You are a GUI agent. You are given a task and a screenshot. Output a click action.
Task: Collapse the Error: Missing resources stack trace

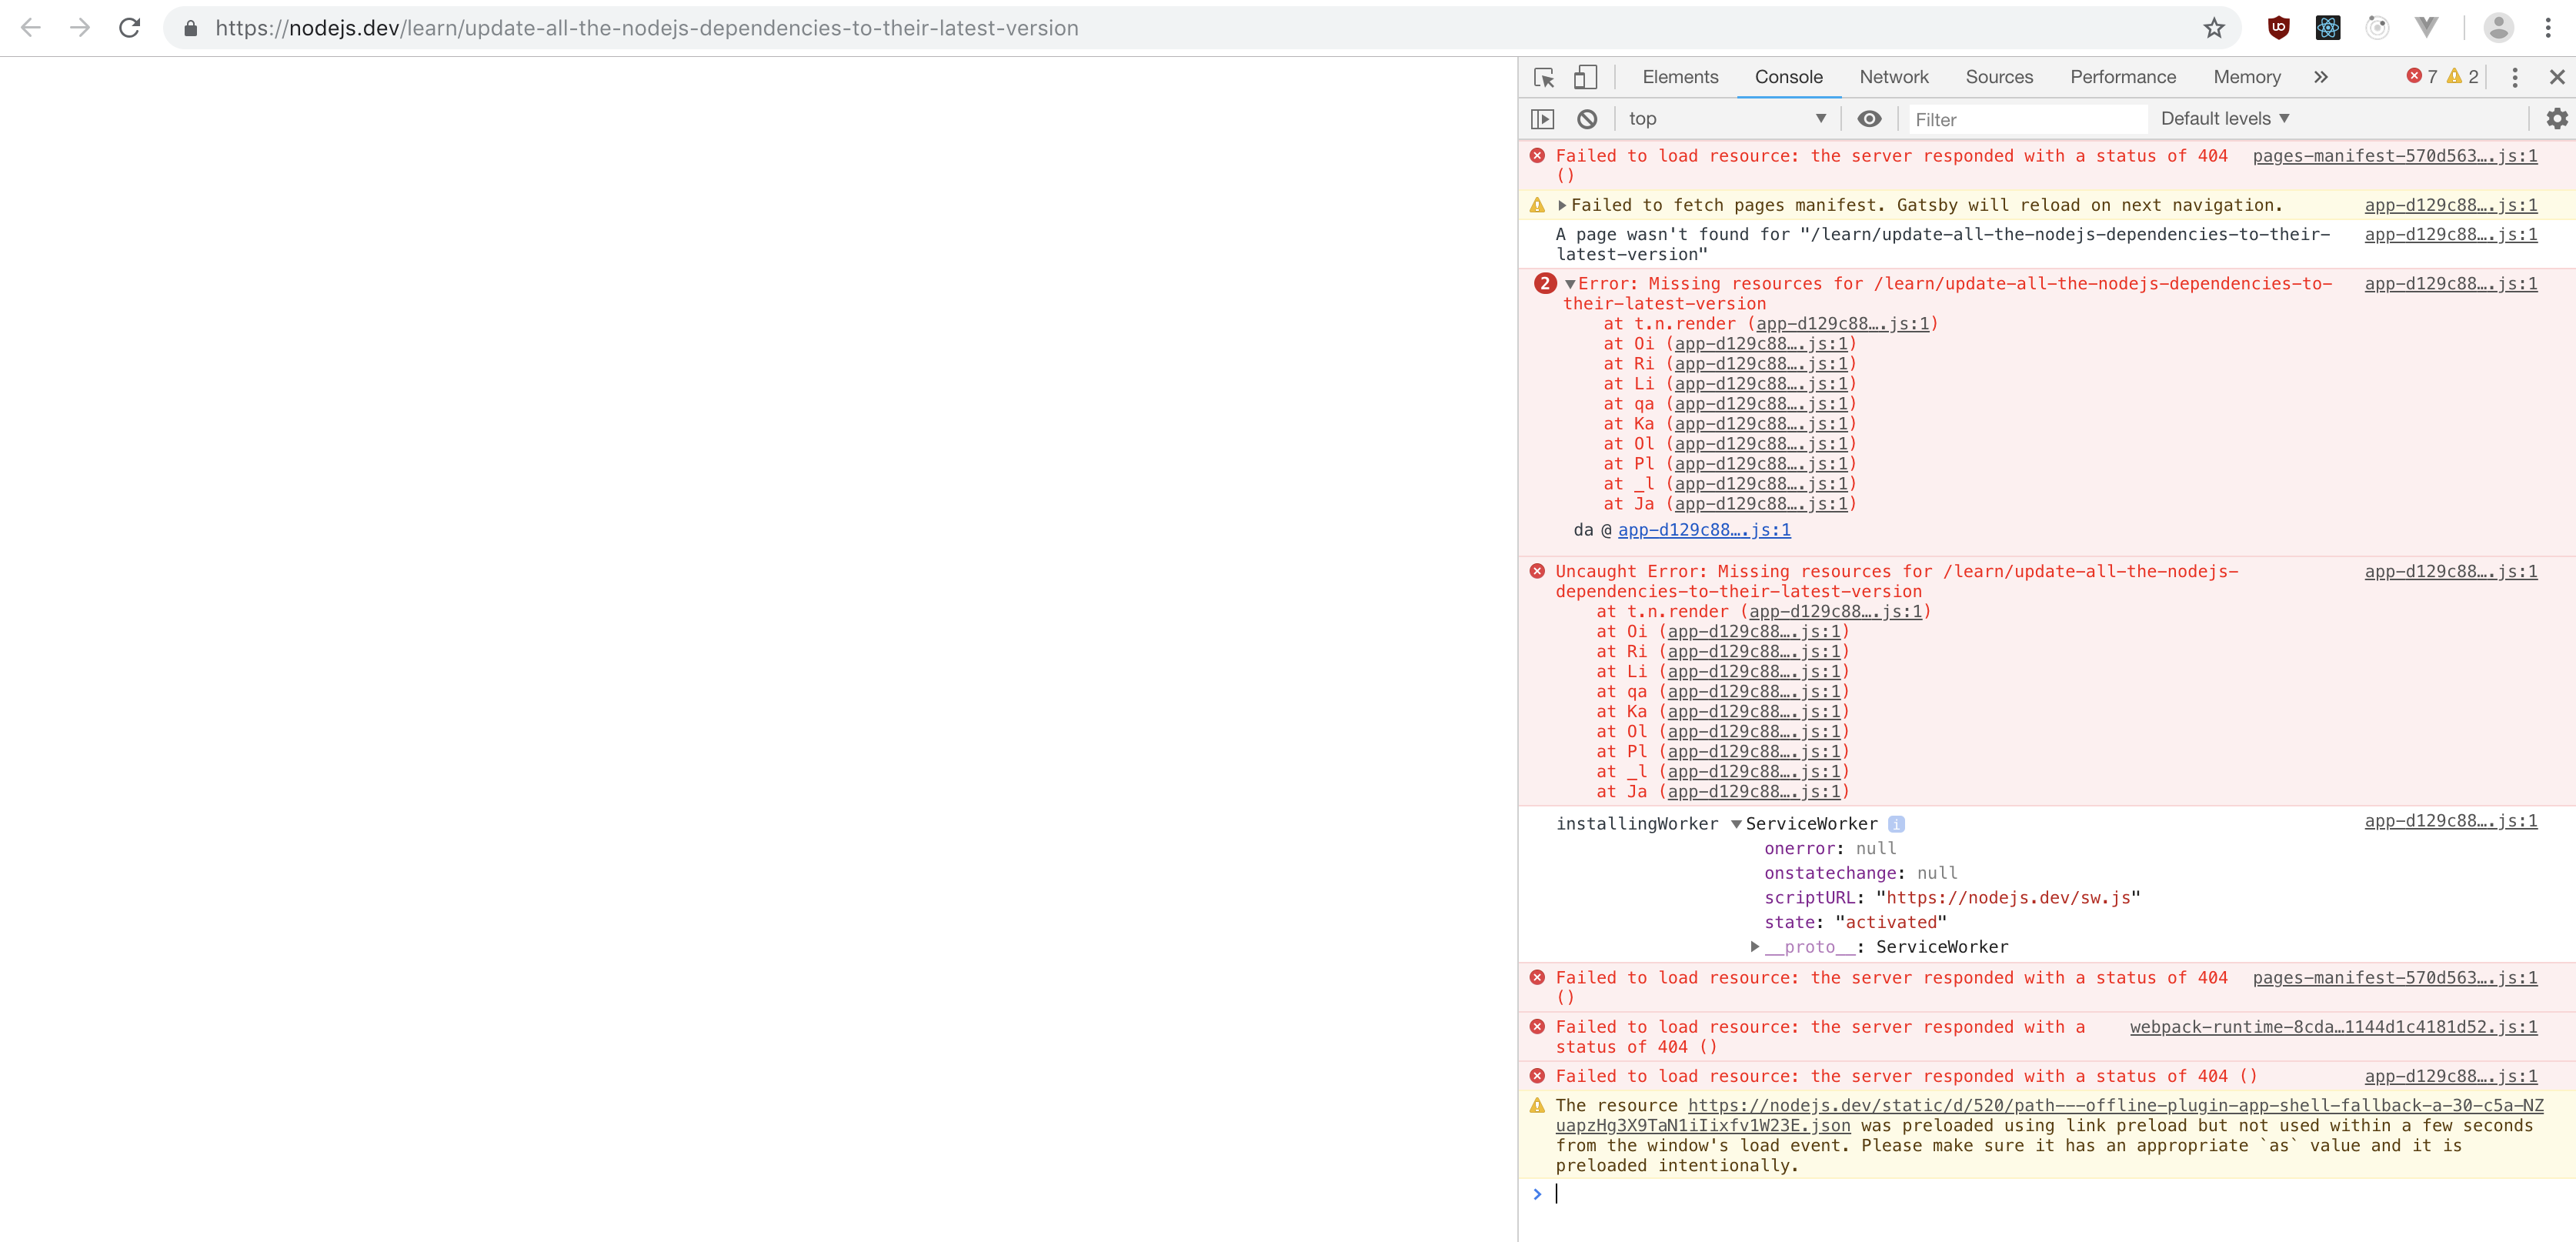(x=1570, y=284)
